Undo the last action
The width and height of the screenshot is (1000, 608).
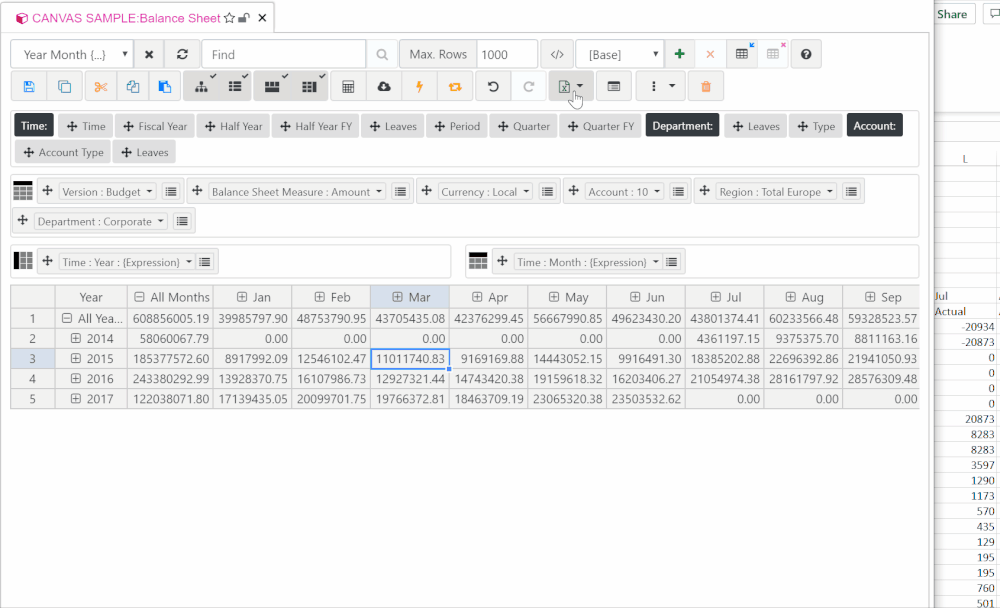[491, 86]
